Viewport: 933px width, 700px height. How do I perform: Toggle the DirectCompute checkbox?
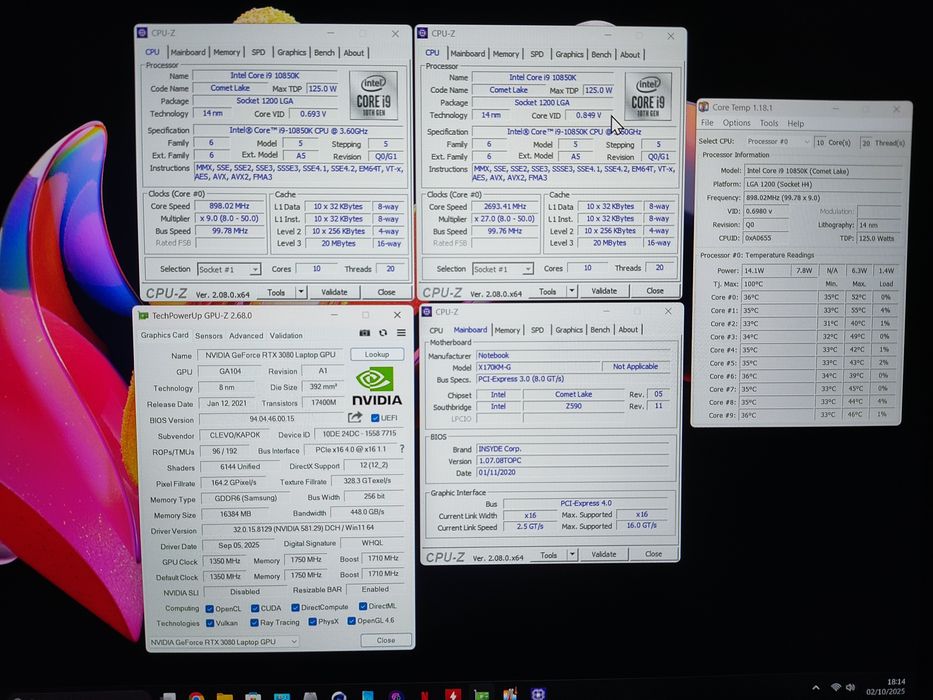tap(295, 607)
